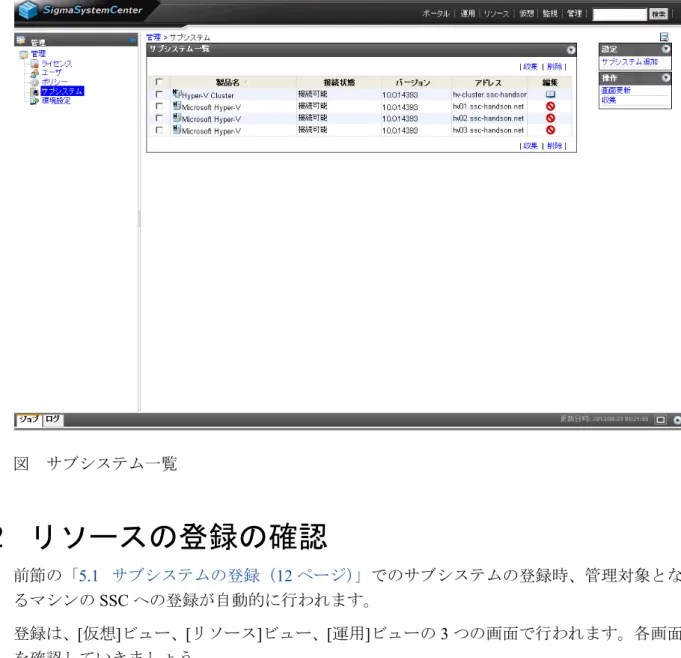Viewport: 681px width, 658px height.
Task: Open the 仮想 view in top bar
Action: (x=526, y=14)
